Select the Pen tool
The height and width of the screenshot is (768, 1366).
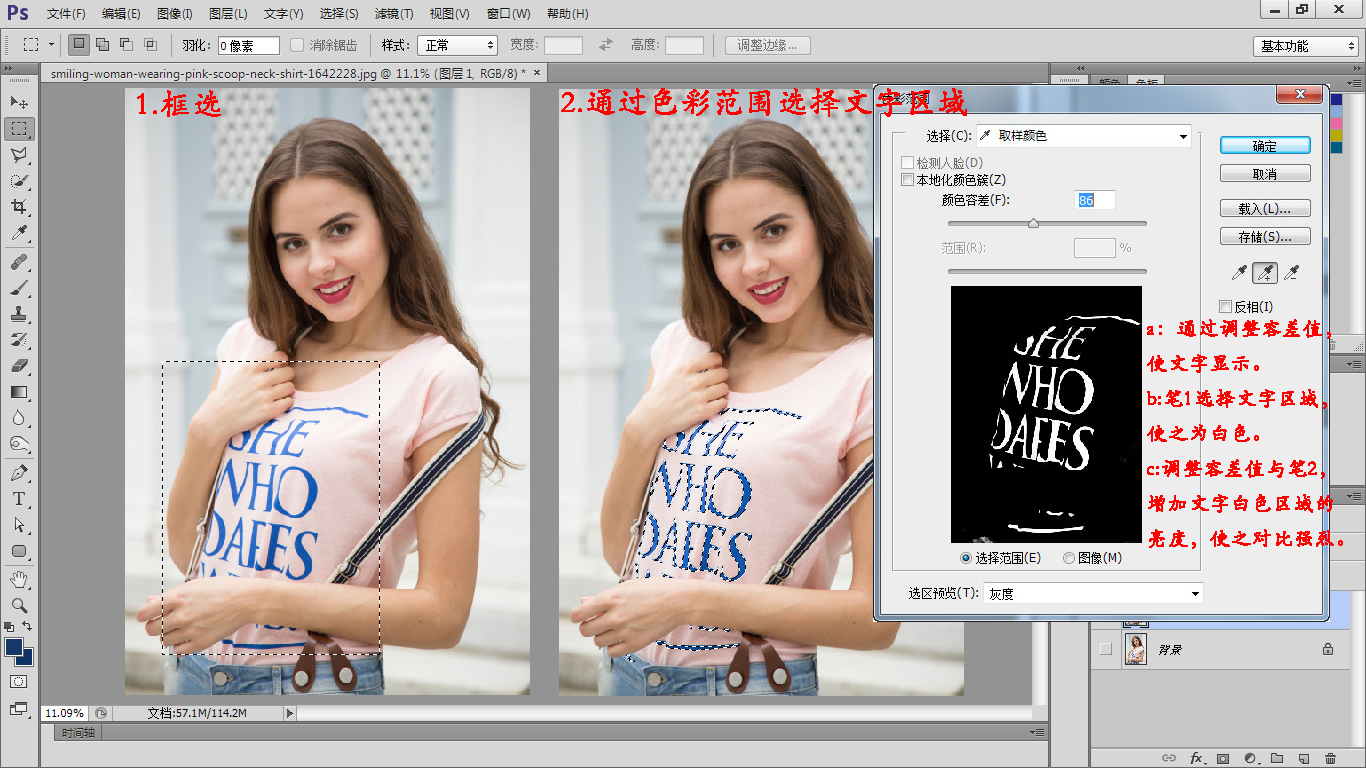[19, 473]
